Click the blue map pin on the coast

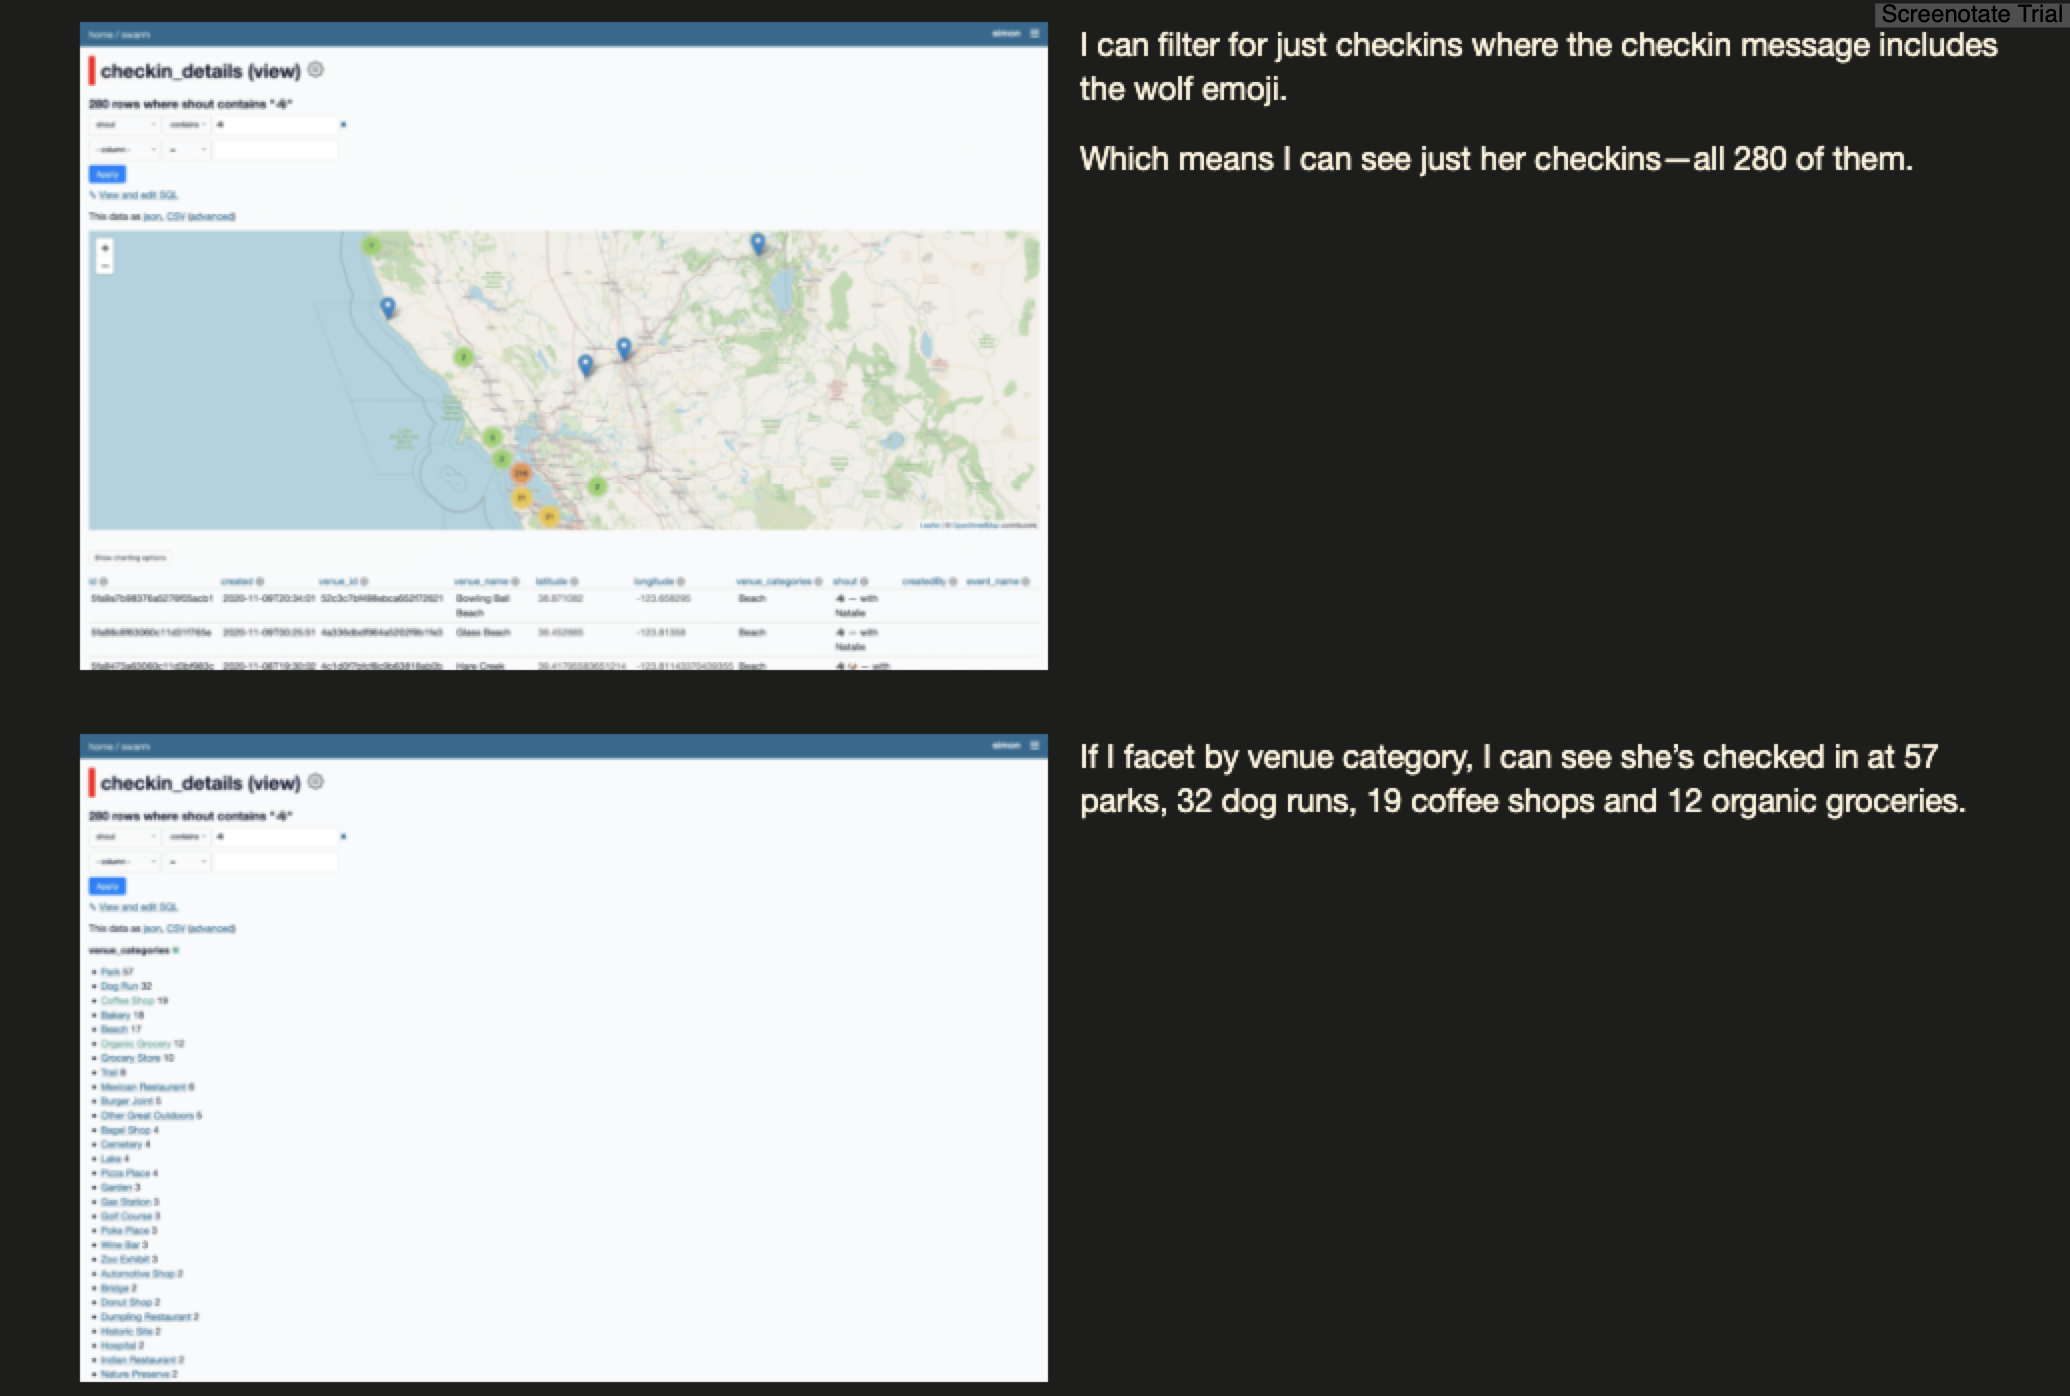[x=388, y=308]
